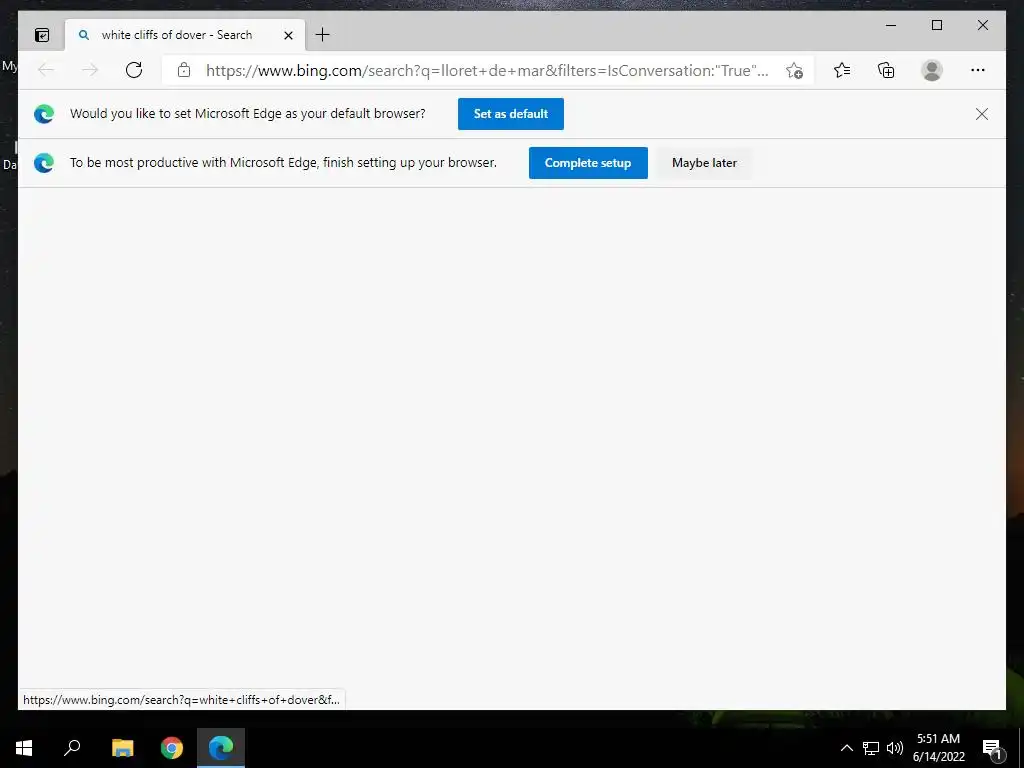The image size is (1024, 768).
Task: Show hidden system tray icons
Action: coord(846,748)
